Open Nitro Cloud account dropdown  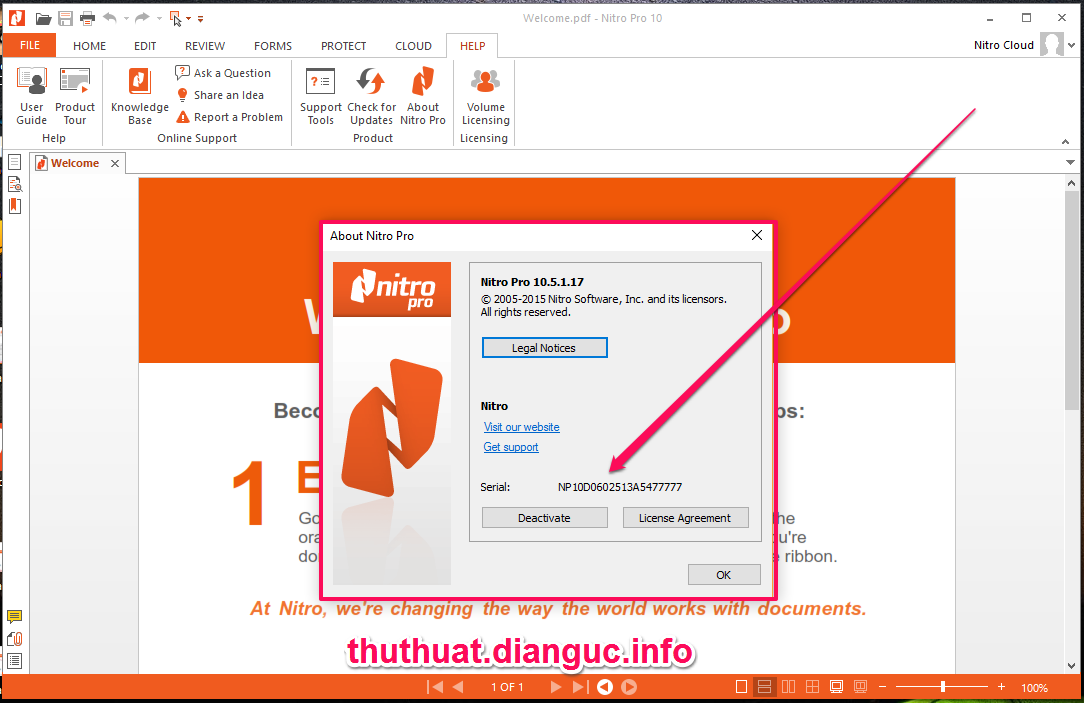pos(1072,46)
